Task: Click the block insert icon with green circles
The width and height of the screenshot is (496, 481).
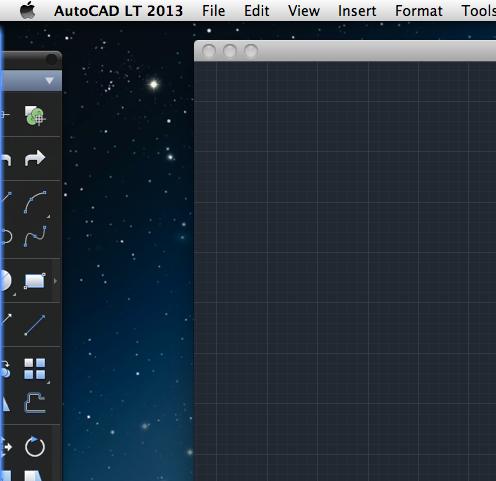Action: [35, 116]
